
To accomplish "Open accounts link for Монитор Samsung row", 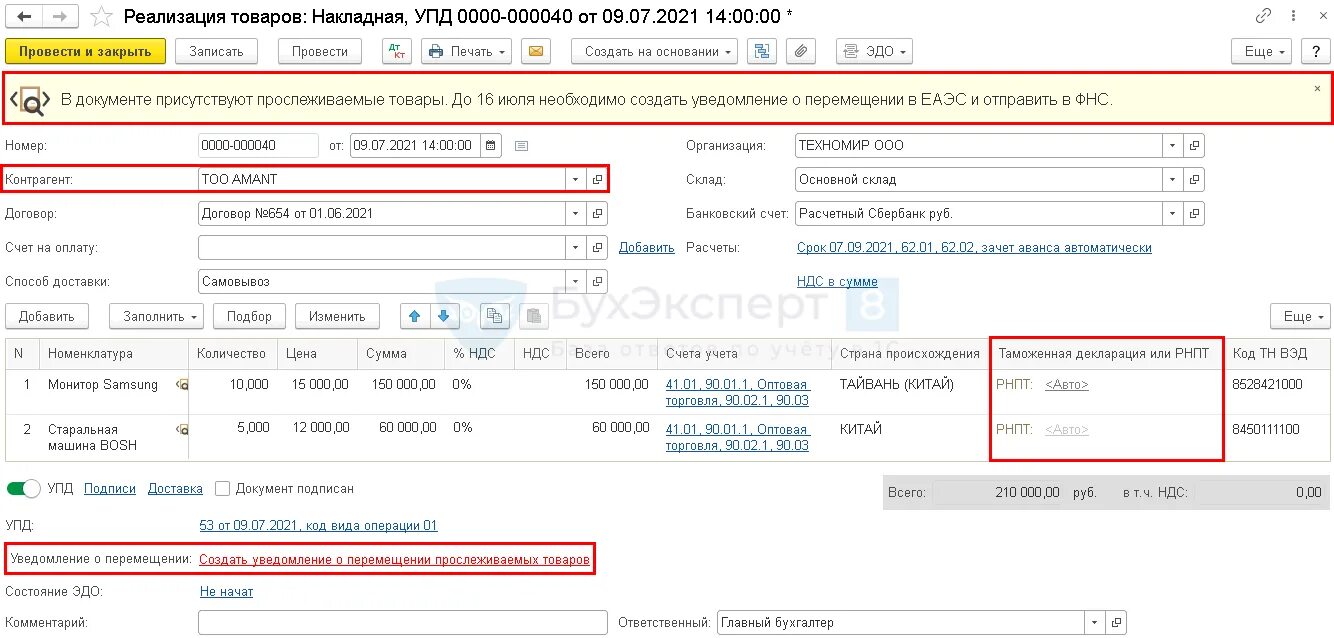I will click(738, 392).
